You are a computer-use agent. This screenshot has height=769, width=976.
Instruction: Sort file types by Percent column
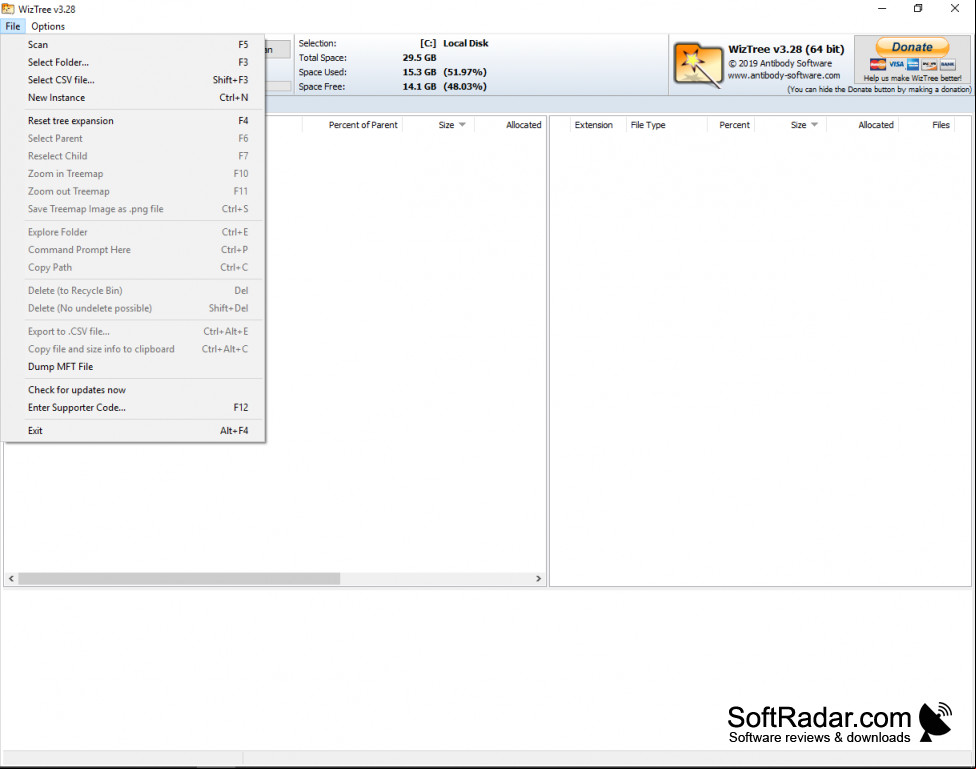pyautogui.click(x=731, y=125)
